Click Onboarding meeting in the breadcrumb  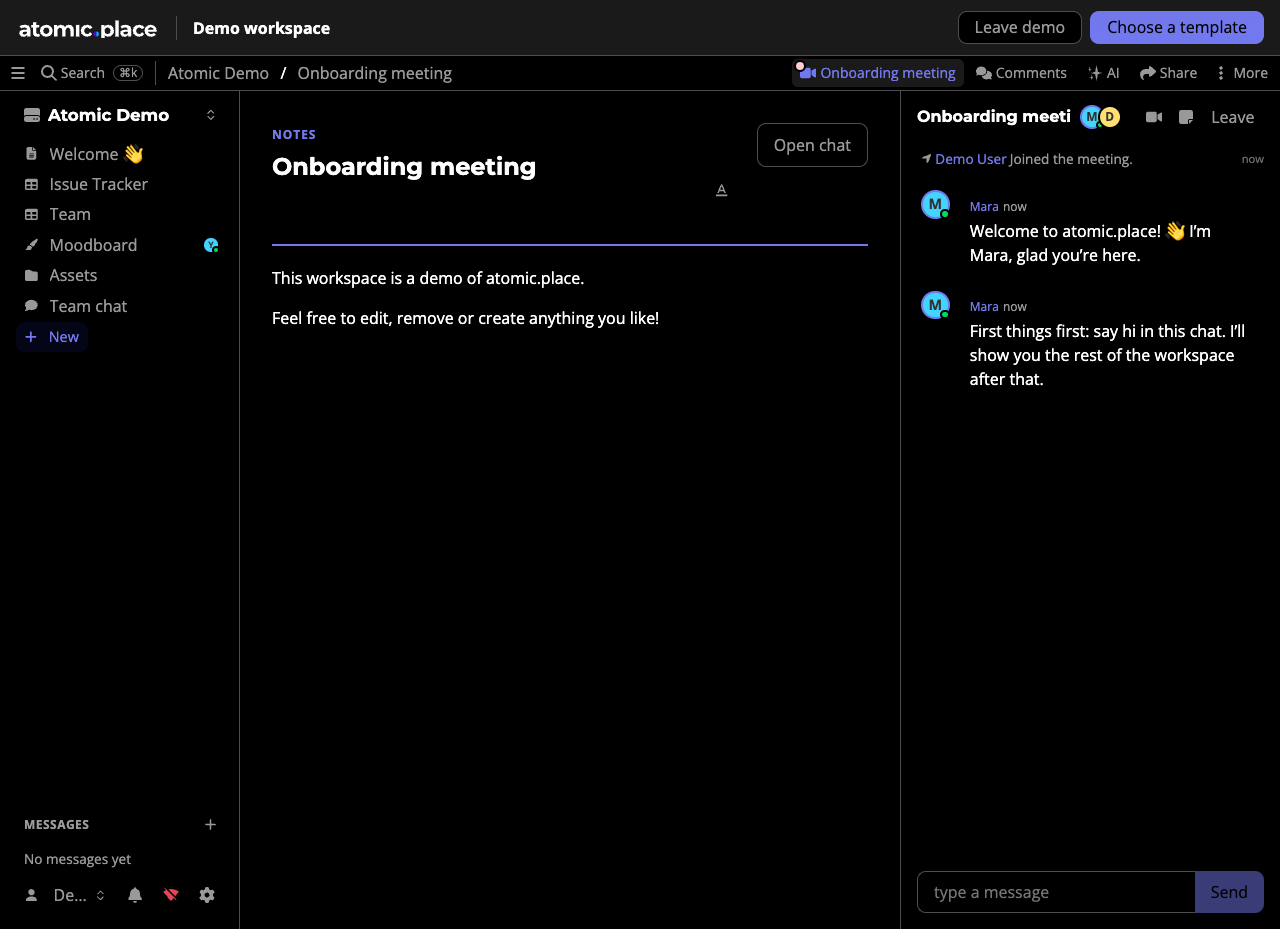[374, 73]
